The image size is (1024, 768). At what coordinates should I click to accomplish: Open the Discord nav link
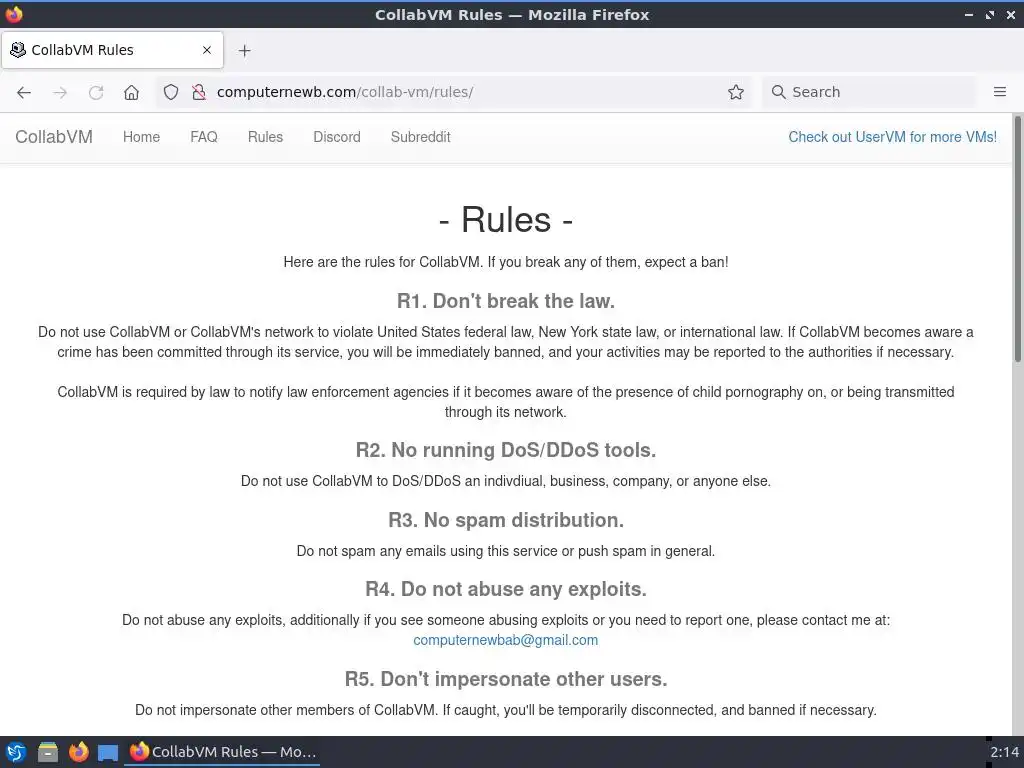click(337, 137)
